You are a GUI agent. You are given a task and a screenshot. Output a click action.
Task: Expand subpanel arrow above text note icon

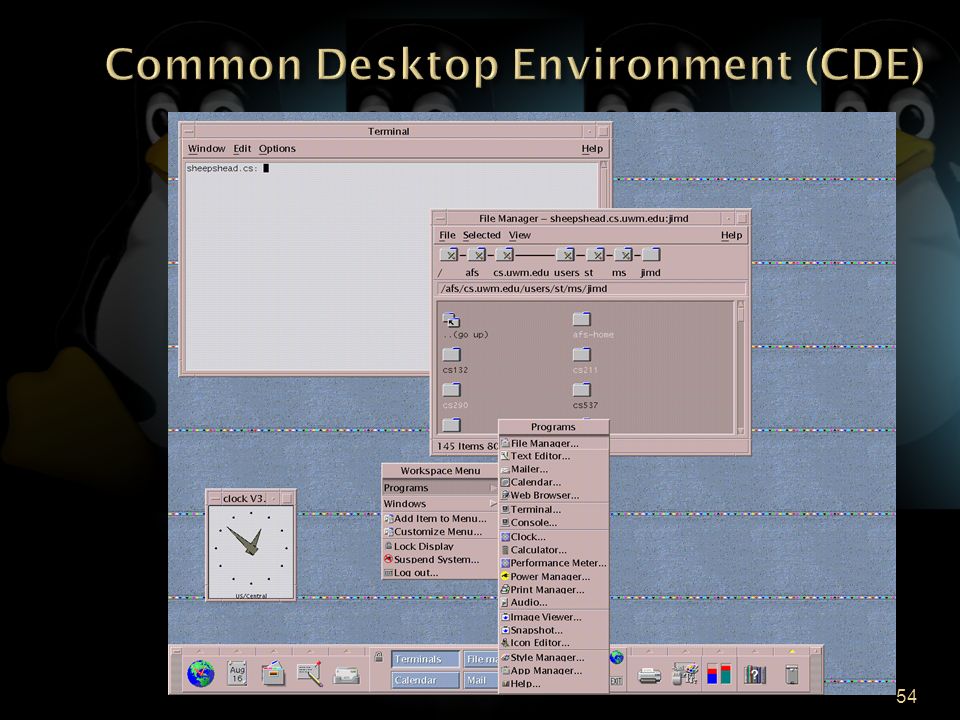[x=310, y=651]
